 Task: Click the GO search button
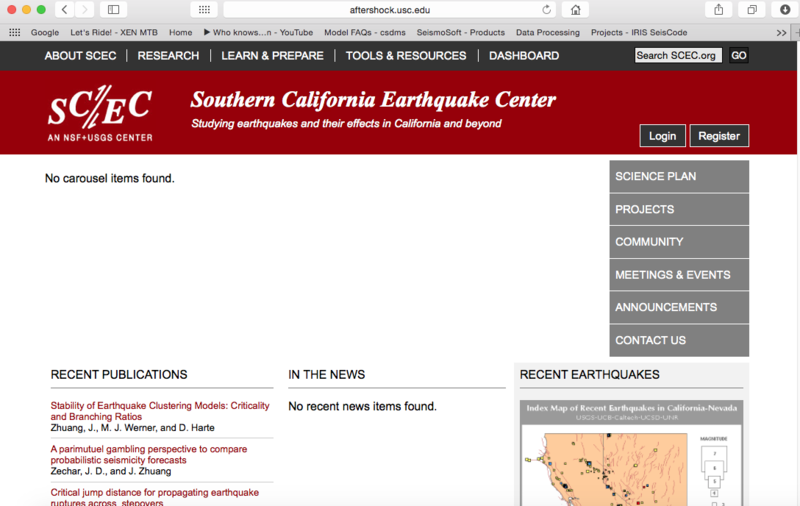(738, 55)
